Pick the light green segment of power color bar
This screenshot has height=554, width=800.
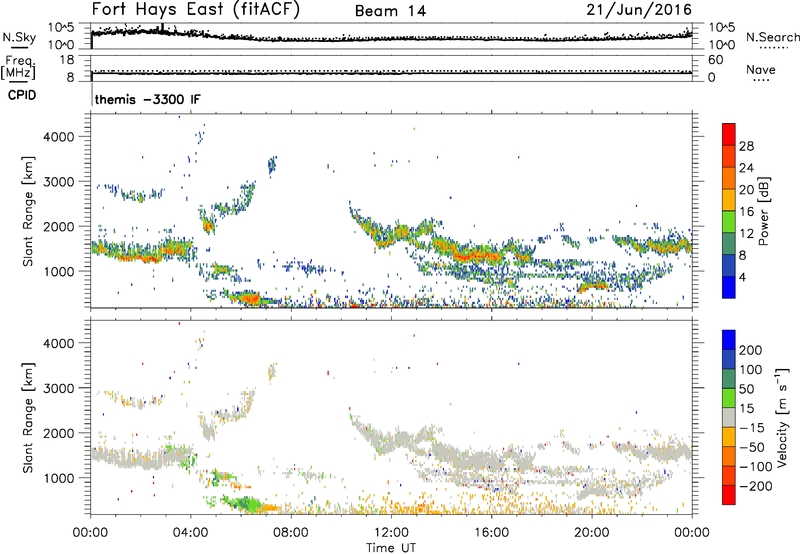(729, 221)
